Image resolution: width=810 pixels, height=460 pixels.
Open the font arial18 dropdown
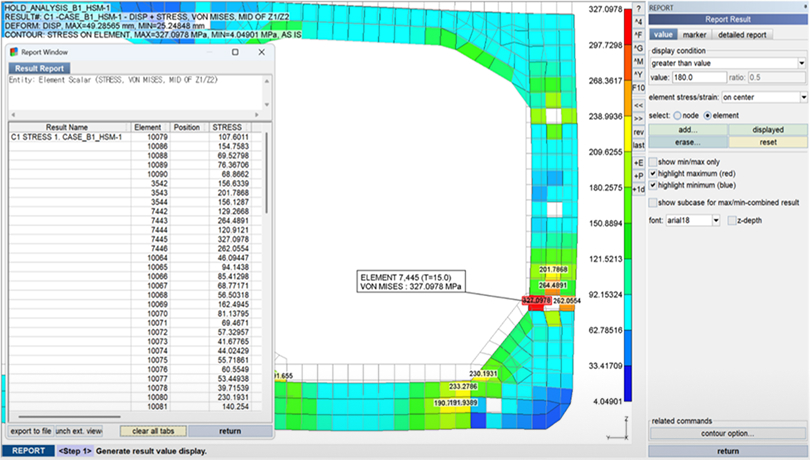tap(692, 220)
